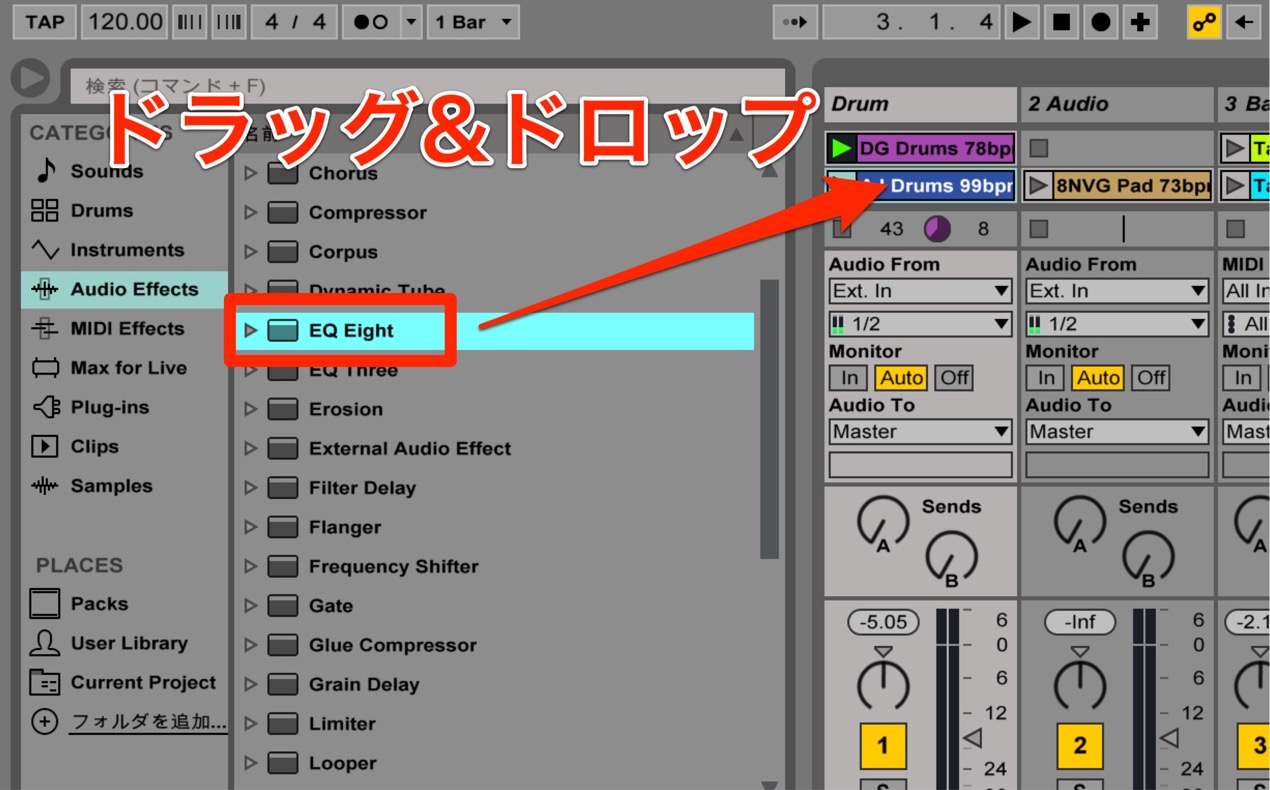
Task: Set Drum track Monitor to In
Action: pyautogui.click(x=848, y=377)
